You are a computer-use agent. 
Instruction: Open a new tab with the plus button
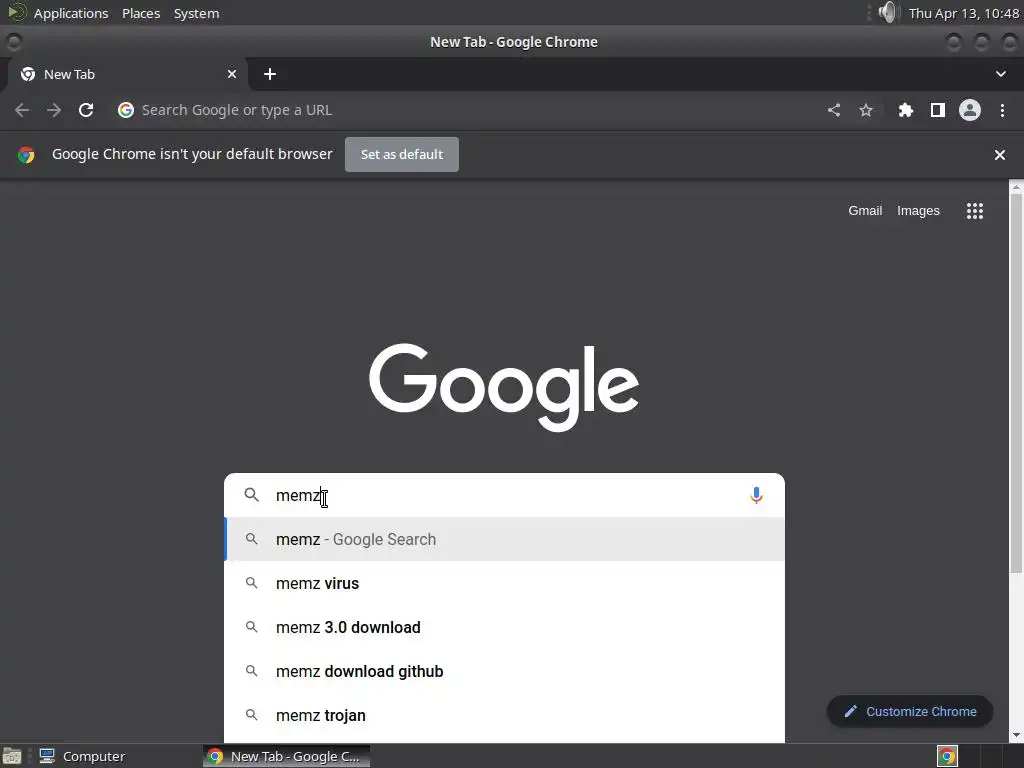[x=270, y=74]
